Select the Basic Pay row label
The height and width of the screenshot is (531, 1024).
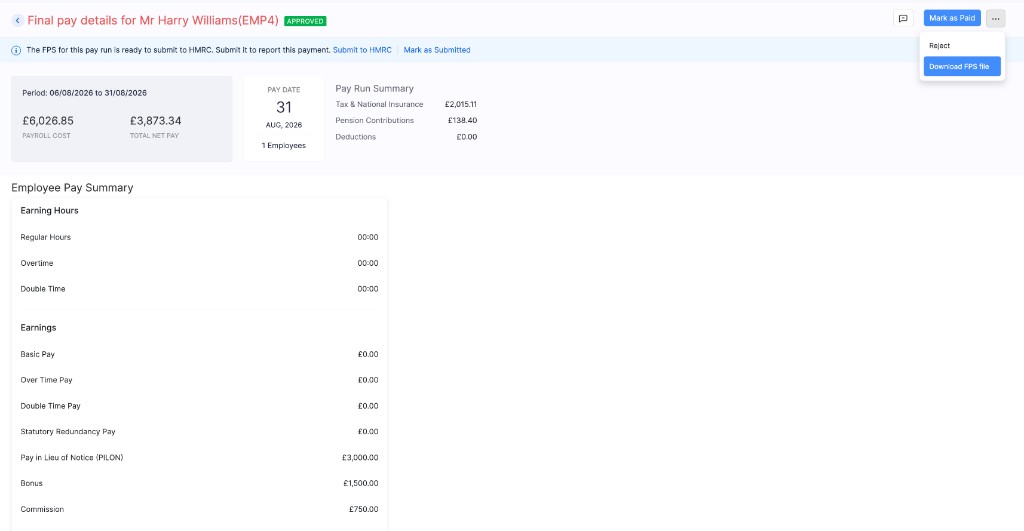[x=37, y=354]
